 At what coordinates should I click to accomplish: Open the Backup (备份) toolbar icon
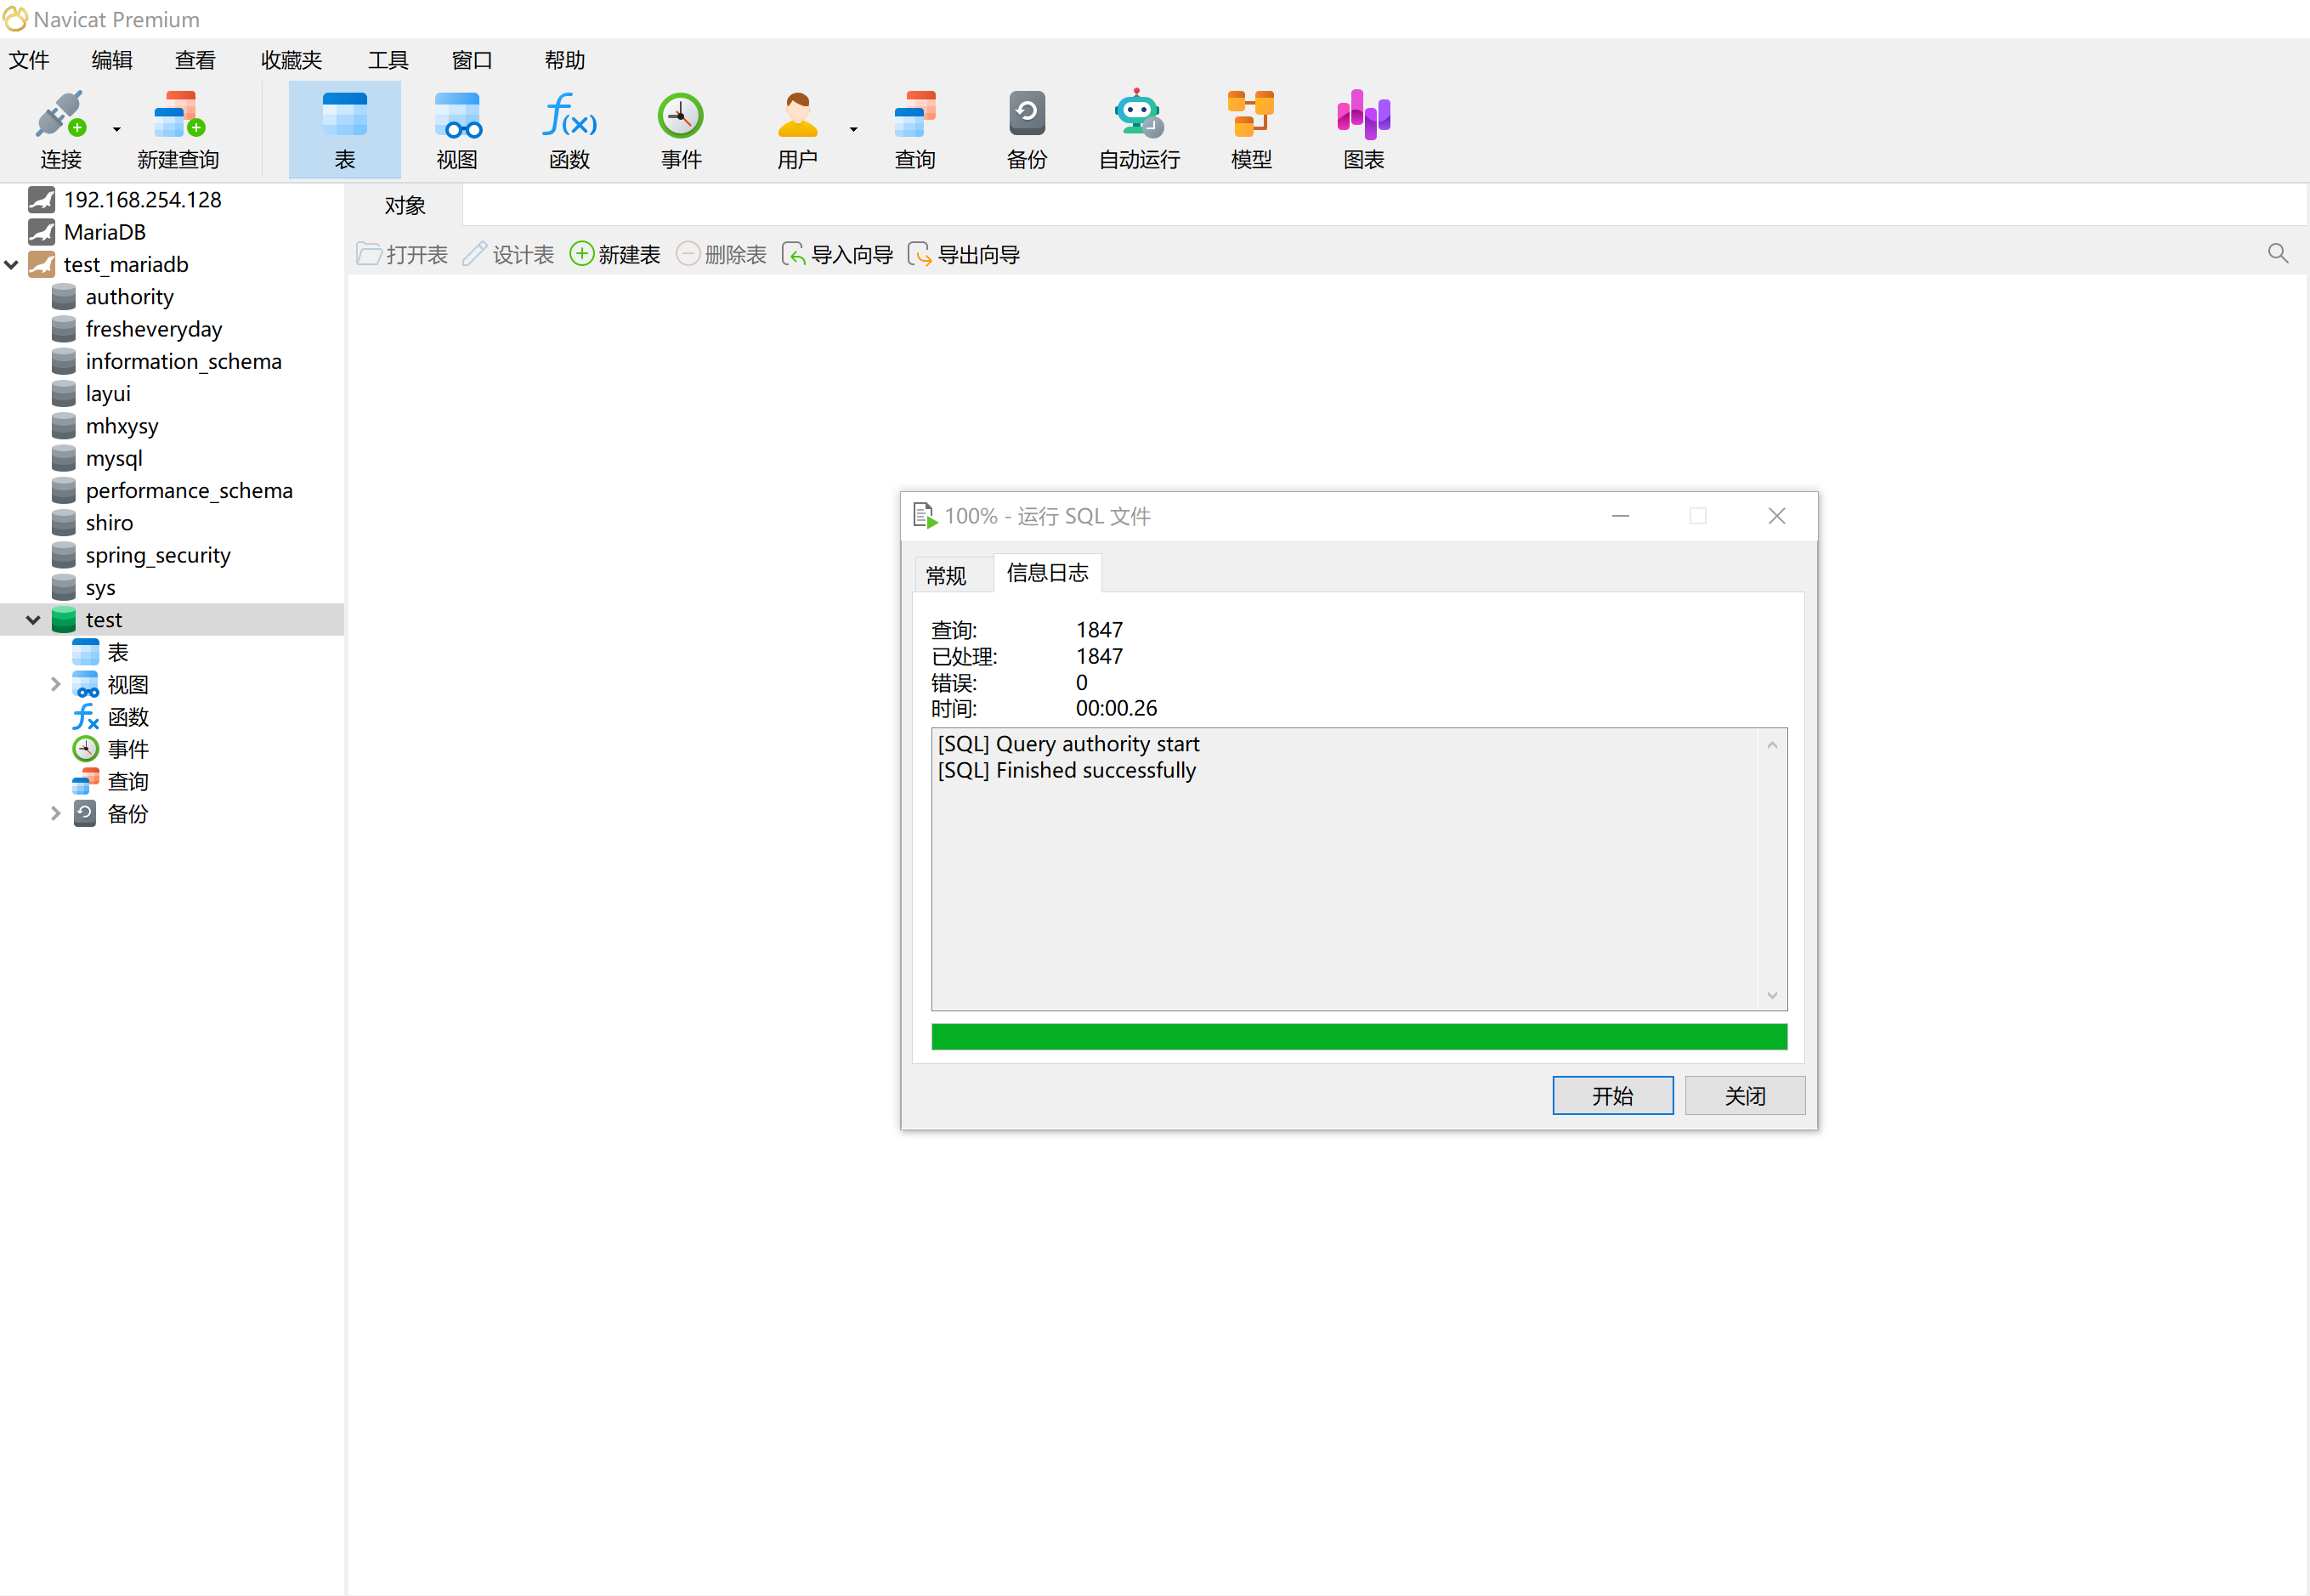coord(1027,113)
